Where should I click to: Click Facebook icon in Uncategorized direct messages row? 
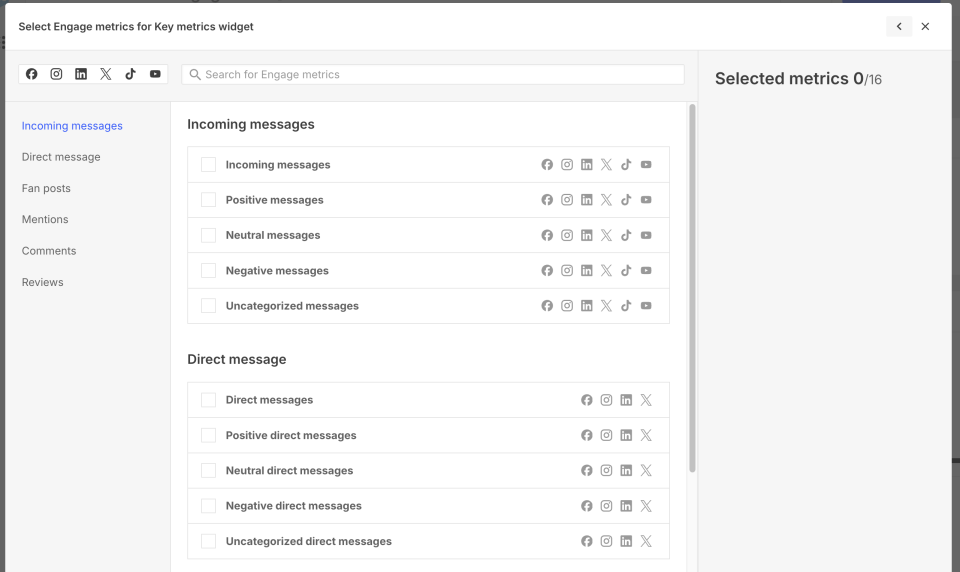coord(587,541)
